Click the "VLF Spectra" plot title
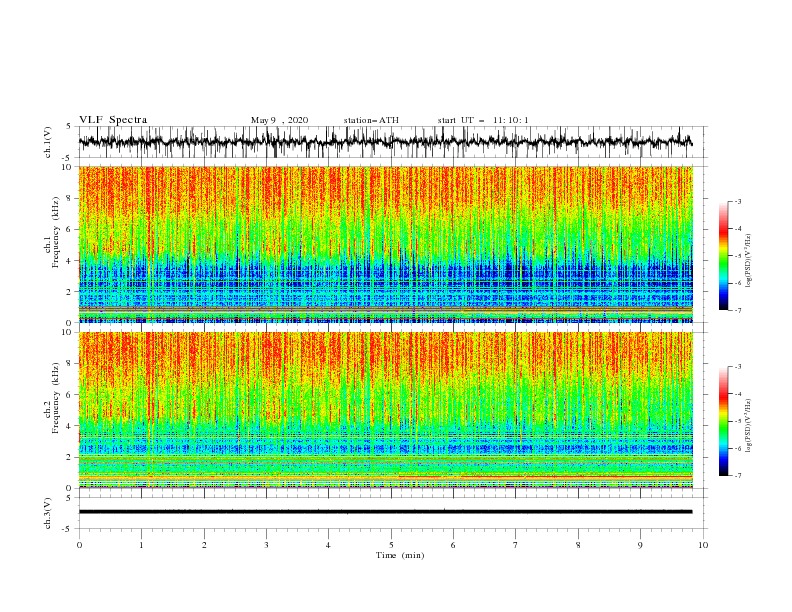Screen dimensions: 792x612 pos(113,120)
